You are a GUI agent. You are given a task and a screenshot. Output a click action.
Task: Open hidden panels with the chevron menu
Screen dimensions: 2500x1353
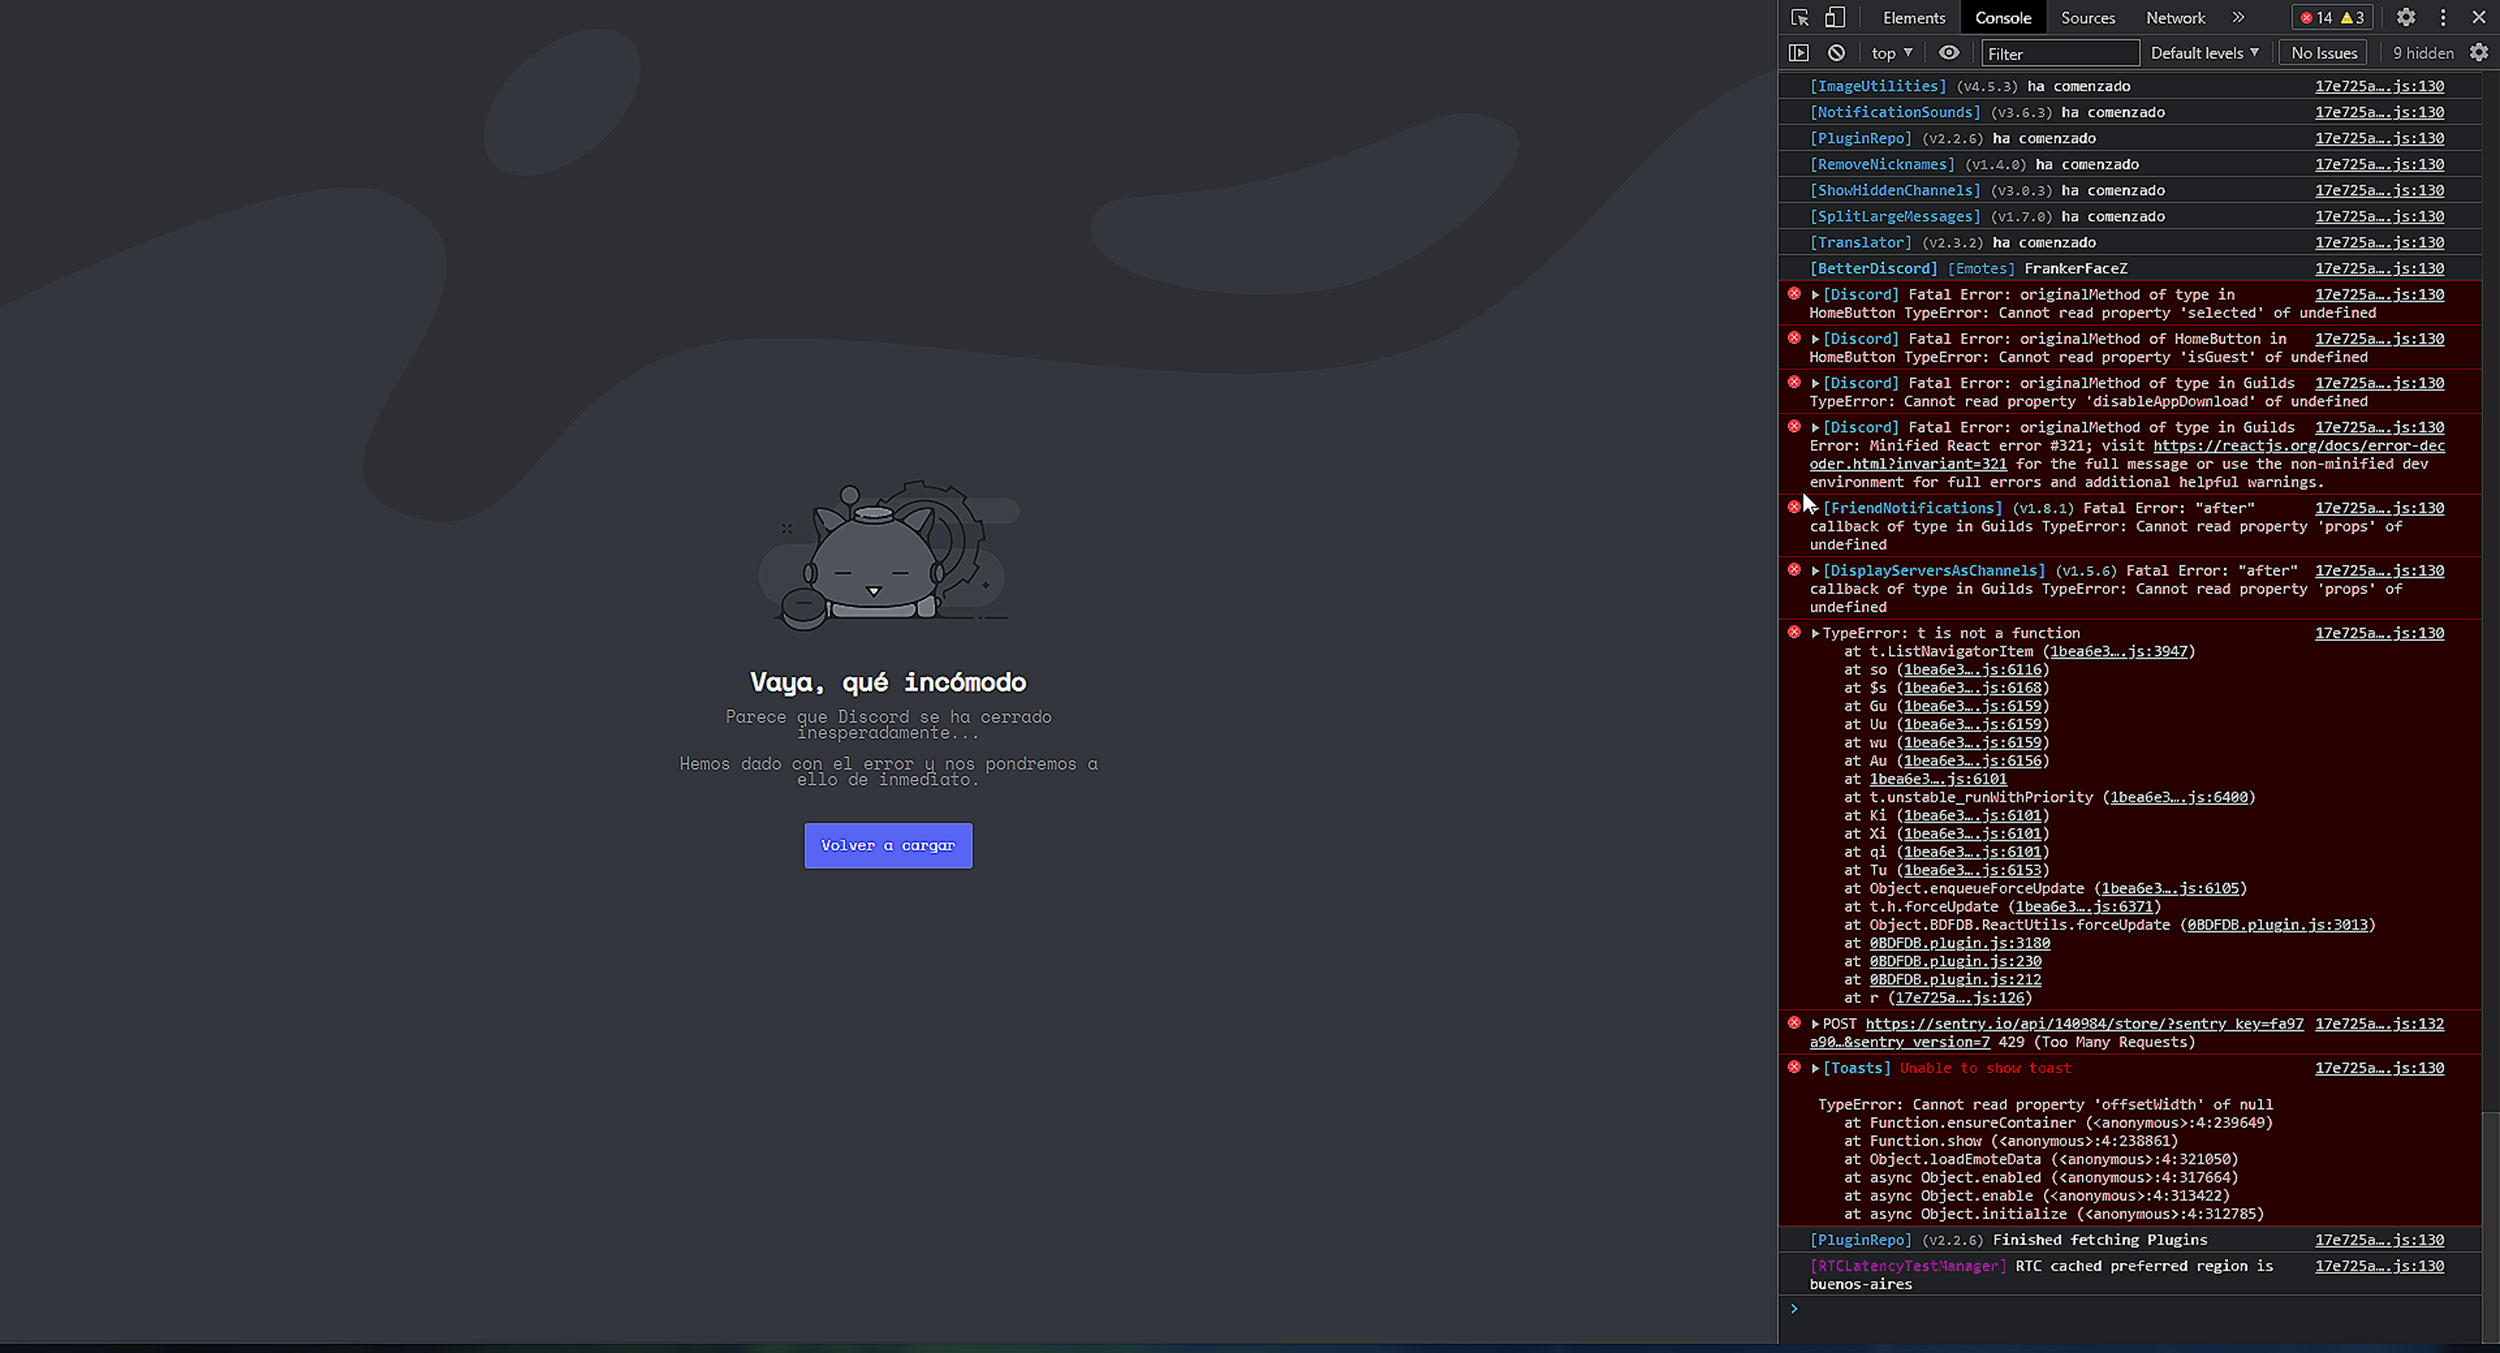[x=2238, y=17]
